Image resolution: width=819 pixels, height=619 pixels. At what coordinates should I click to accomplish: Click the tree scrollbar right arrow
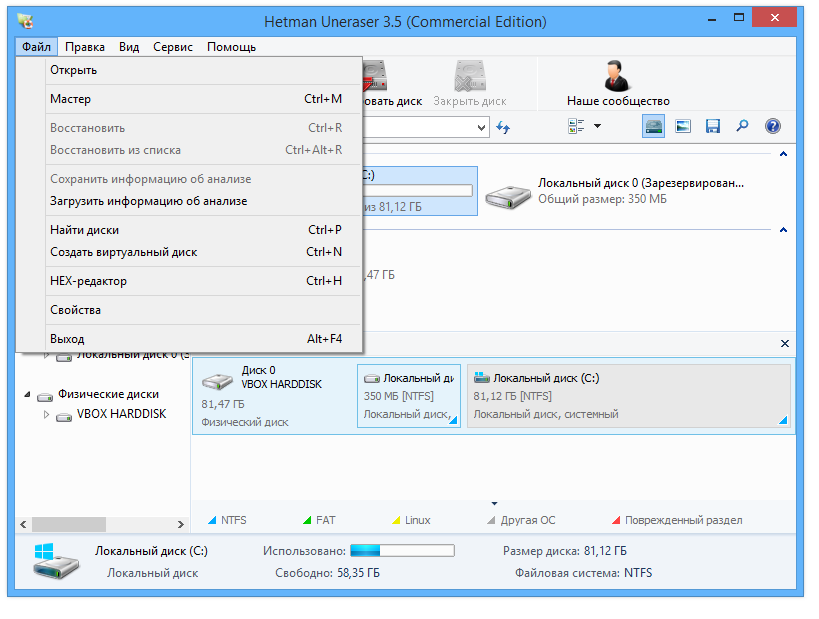181,524
